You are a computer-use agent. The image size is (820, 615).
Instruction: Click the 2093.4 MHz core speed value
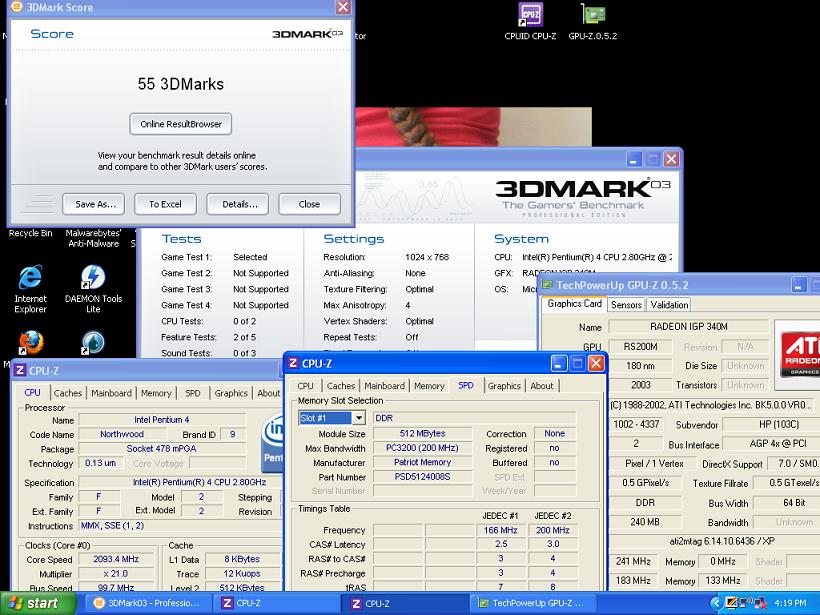coord(116,559)
